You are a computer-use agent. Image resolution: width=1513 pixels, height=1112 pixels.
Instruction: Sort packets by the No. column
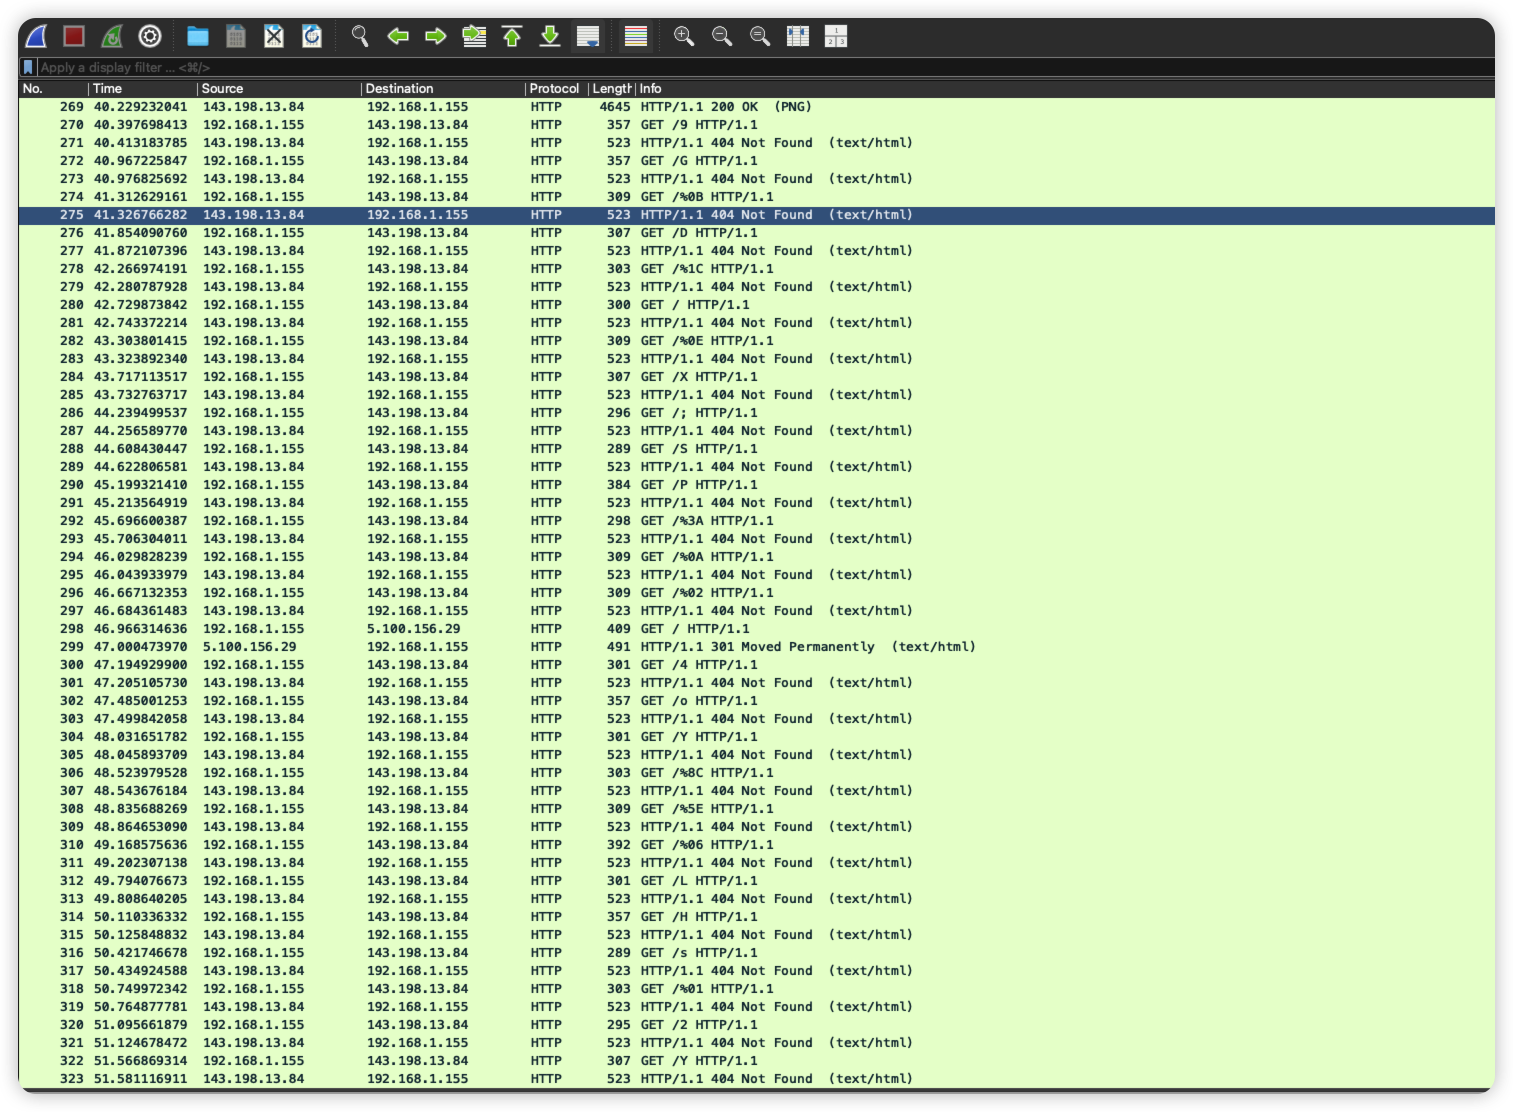pyautogui.click(x=53, y=89)
